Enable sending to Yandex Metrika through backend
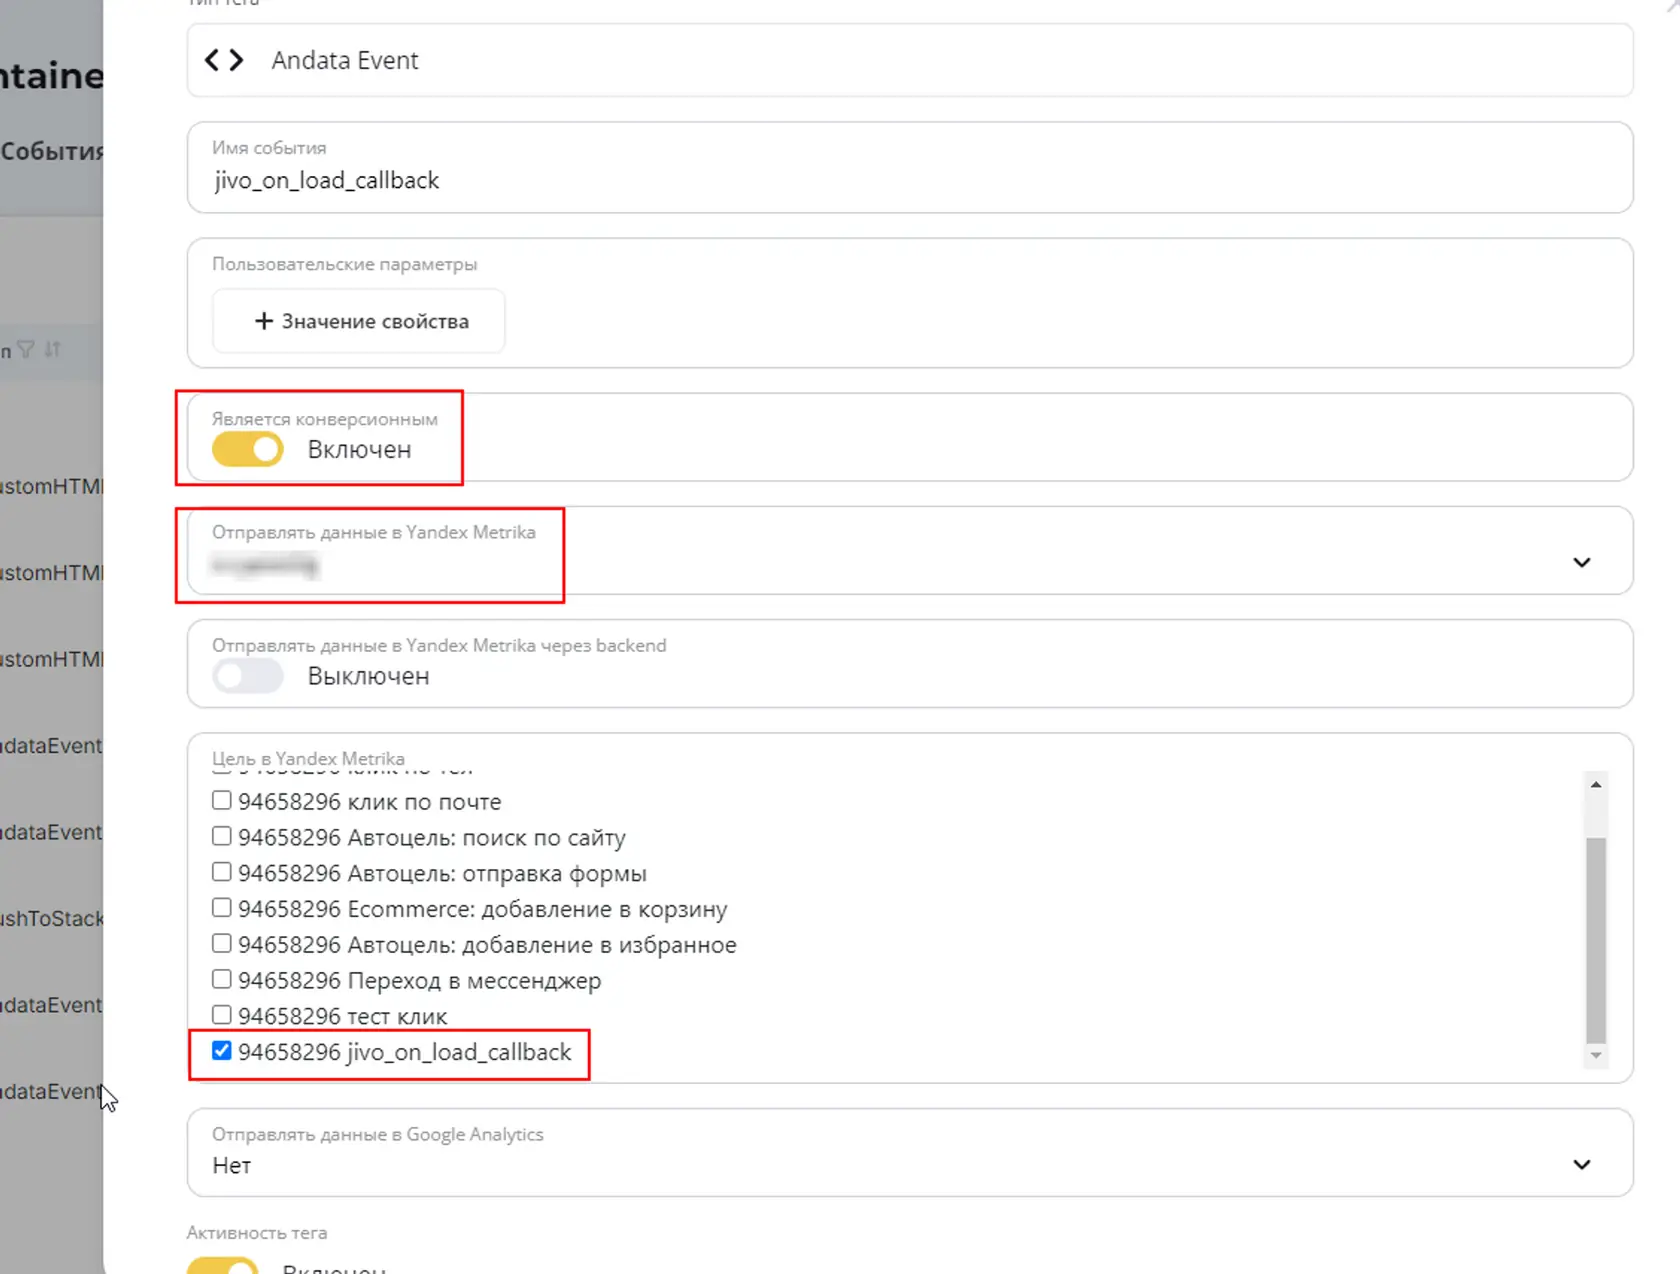 click(x=248, y=676)
